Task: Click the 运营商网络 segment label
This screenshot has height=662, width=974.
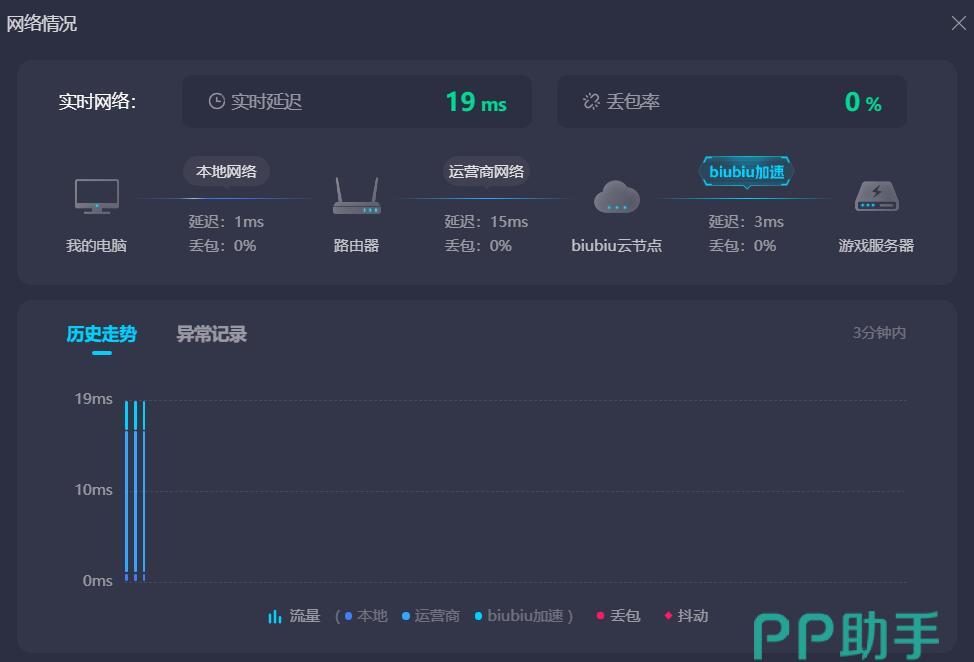Action: point(486,171)
